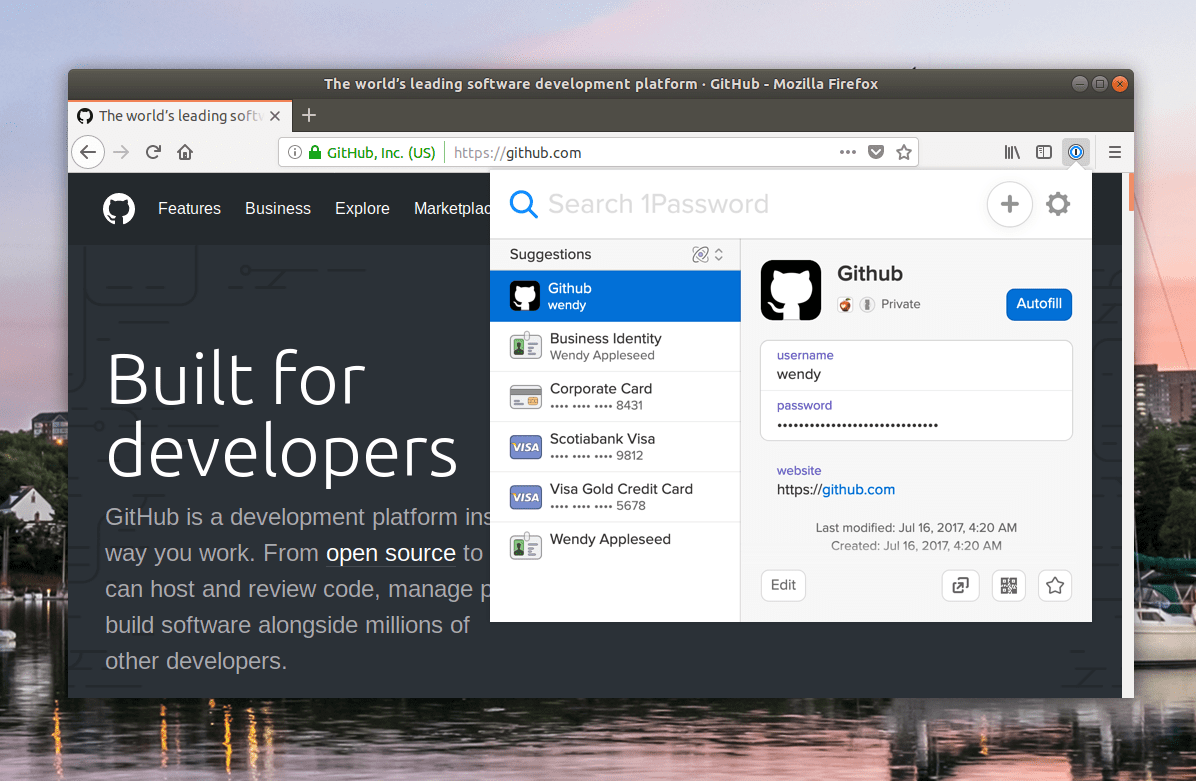Open 1Password settings gear
Image resolution: width=1196 pixels, height=781 pixels.
(x=1058, y=204)
